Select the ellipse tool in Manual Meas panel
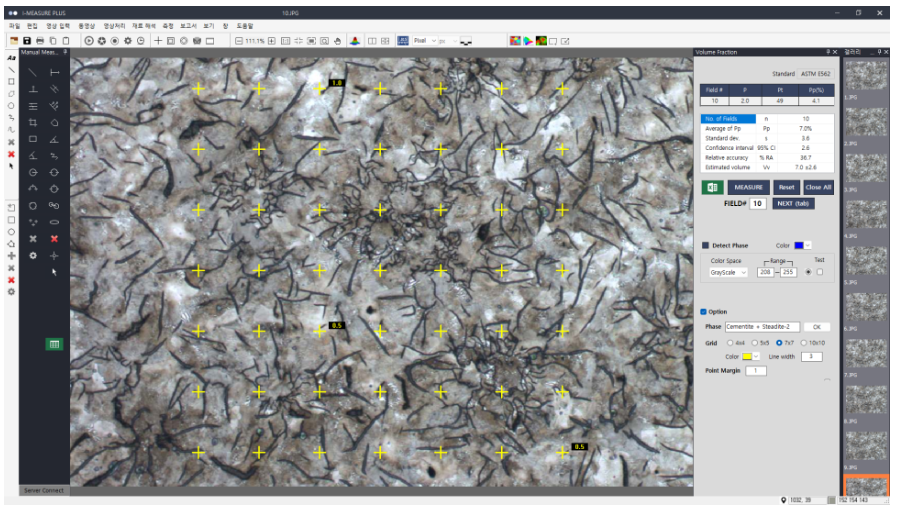Image resolution: width=897 pixels, height=510 pixels. (x=54, y=222)
